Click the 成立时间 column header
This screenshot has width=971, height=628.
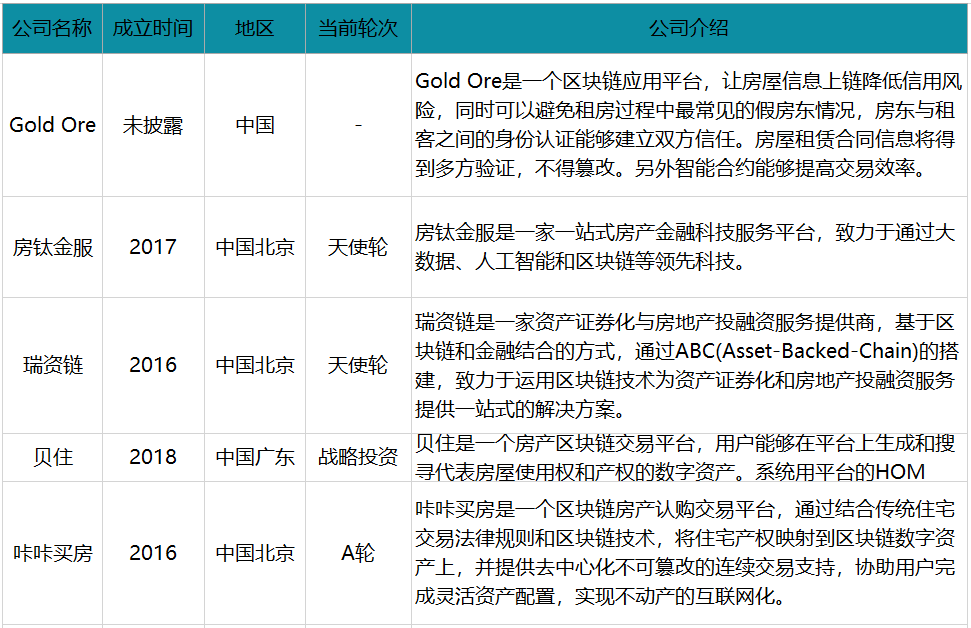pyautogui.click(x=153, y=28)
